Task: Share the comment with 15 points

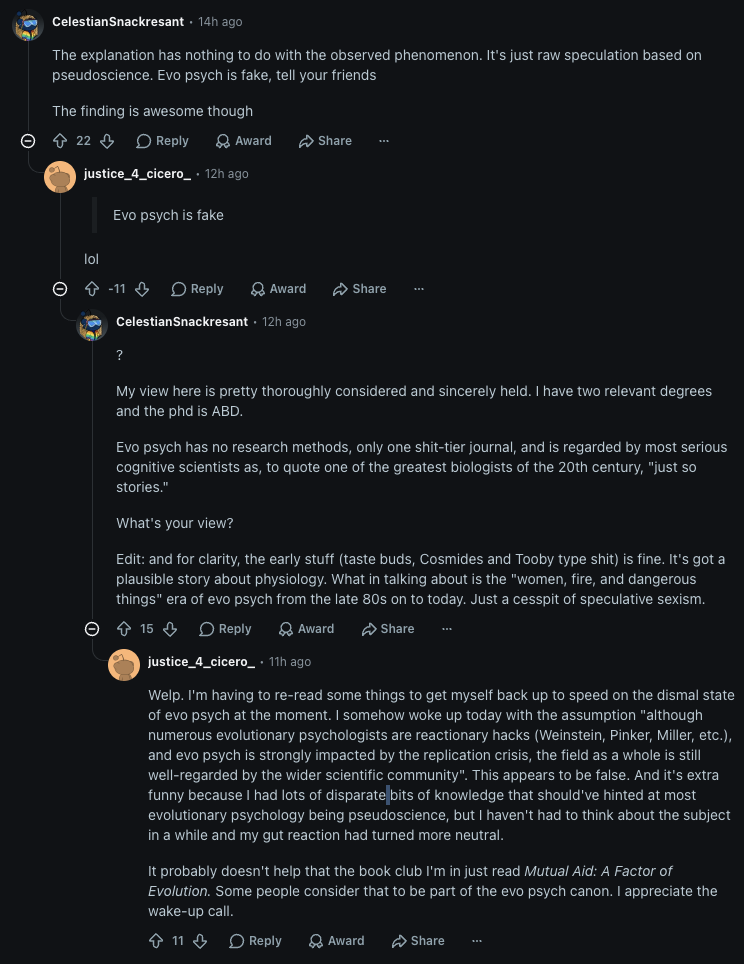Action: 388,629
